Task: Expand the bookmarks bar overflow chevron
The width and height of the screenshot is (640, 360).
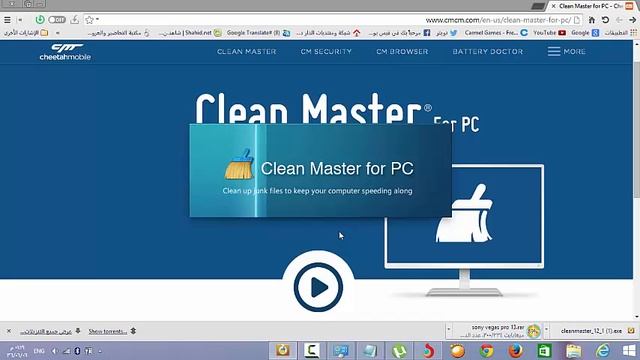Action: pyautogui.click(x=58, y=33)
